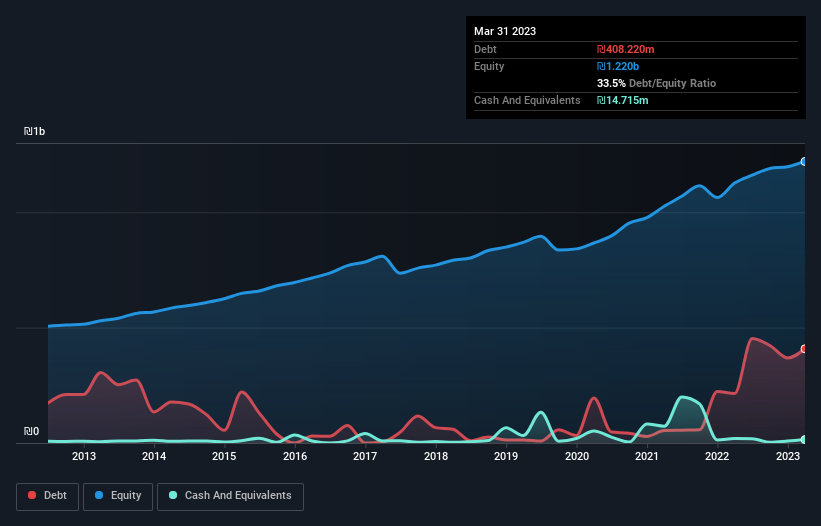Image resolution: width=821 pixels, height=526 pixels.
Task: Click the 2023 x-axis label
Action: click(787, 456)
